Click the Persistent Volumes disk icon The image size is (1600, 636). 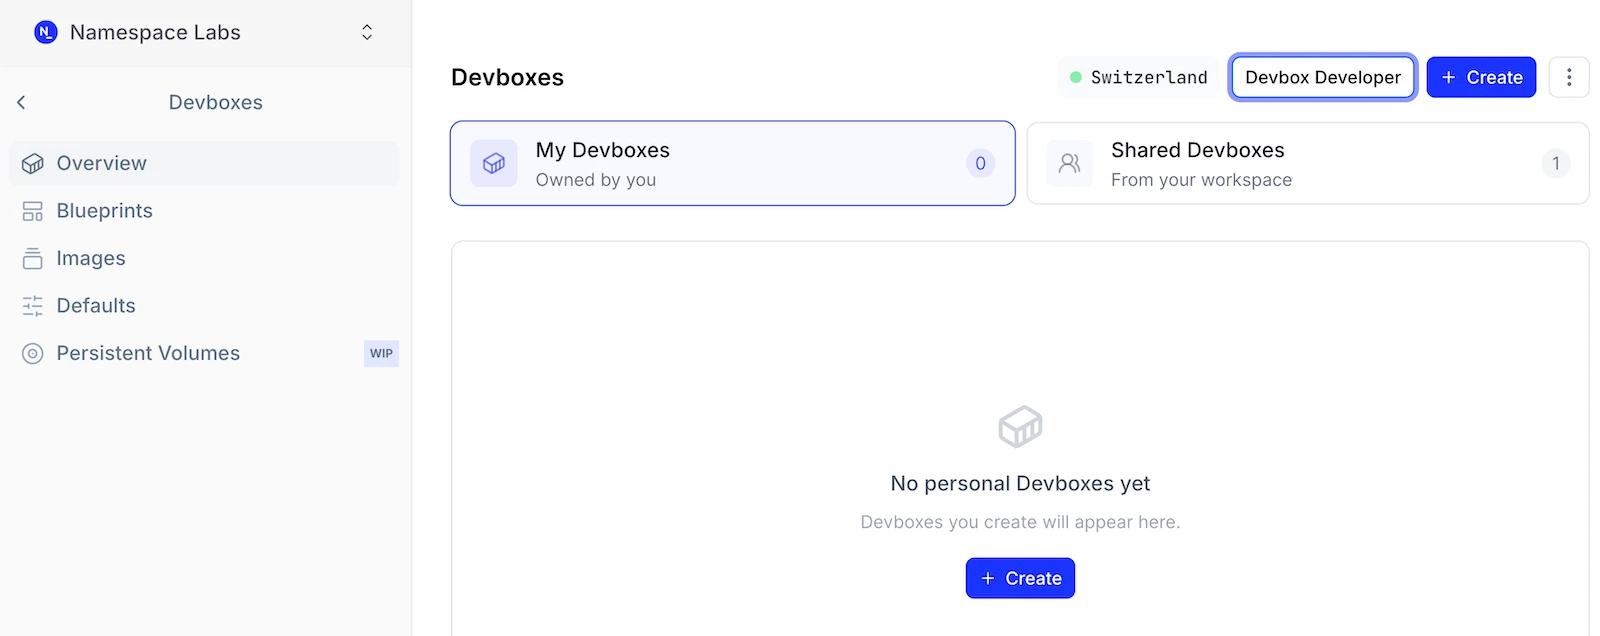click(x=33, y=353)
